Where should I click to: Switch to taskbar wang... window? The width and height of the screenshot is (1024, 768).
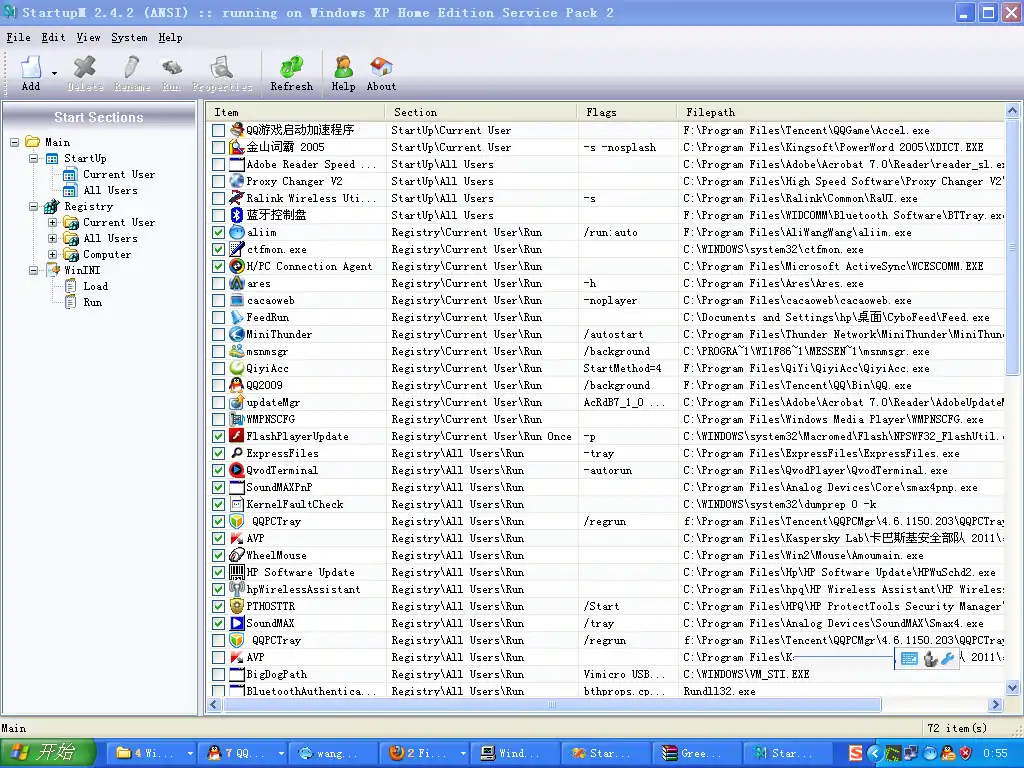coord(332,753)
